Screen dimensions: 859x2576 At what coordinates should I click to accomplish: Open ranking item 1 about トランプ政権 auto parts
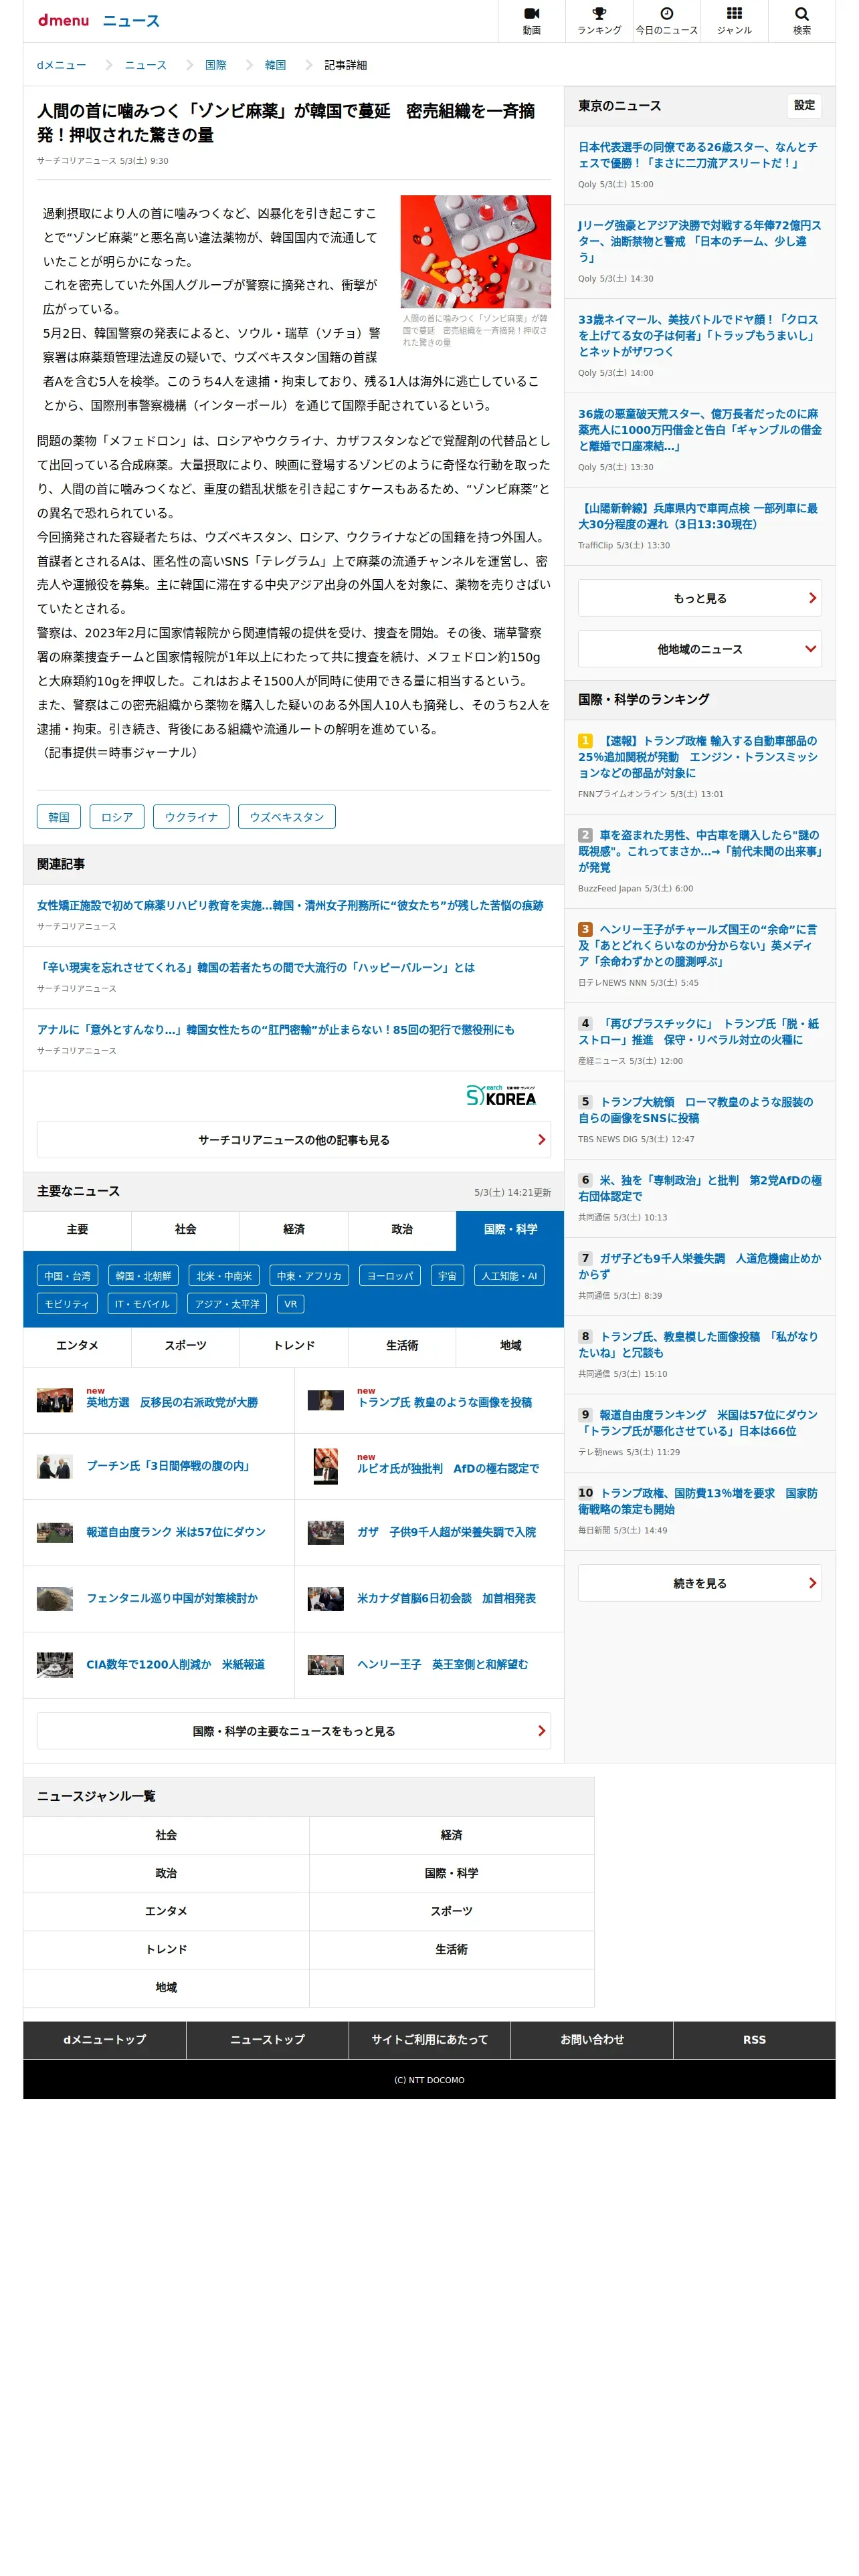699,757
